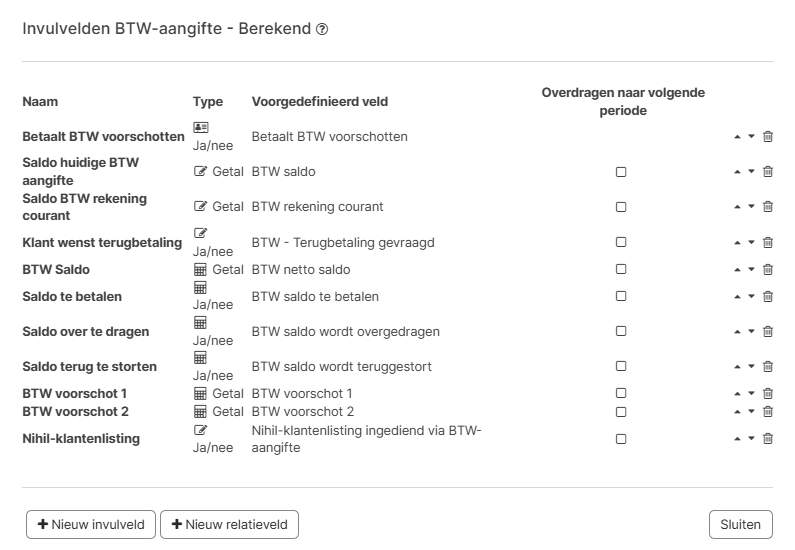Delete the BTW voorschot 2 row

768,412
